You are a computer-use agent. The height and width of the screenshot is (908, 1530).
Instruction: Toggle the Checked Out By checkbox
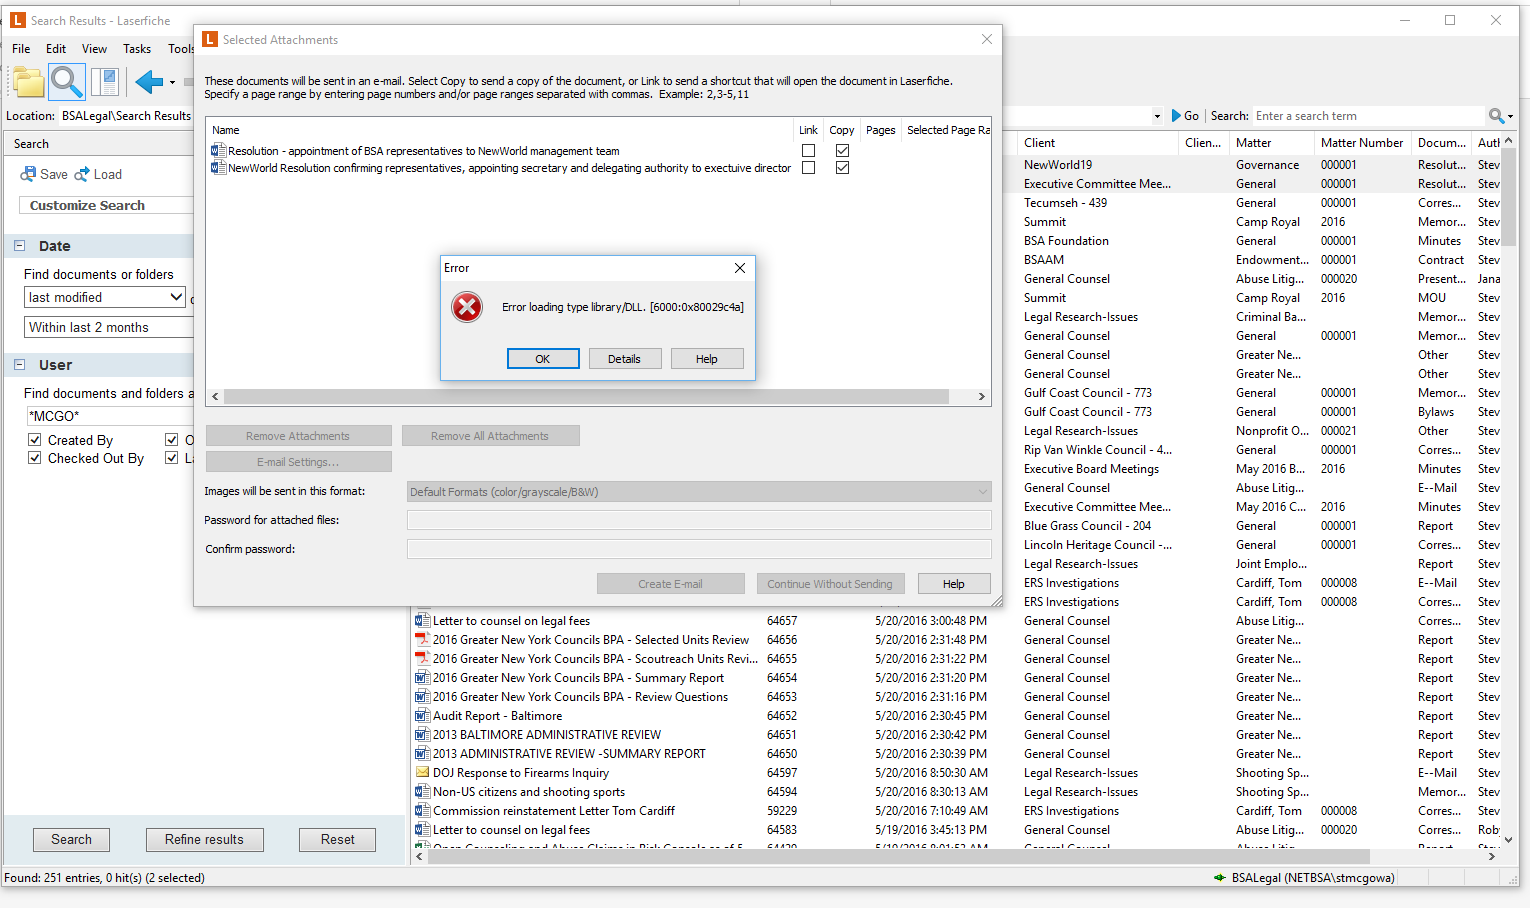[35, 458]
